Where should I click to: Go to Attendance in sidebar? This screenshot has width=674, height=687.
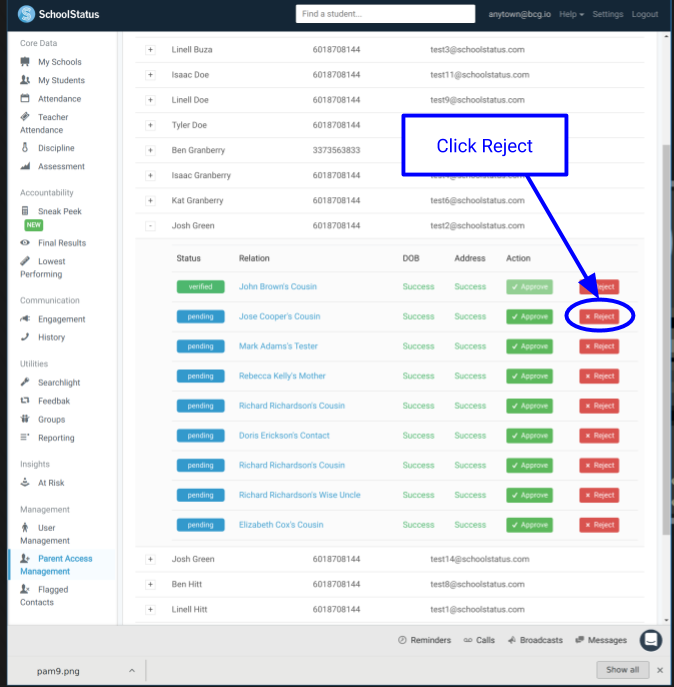pyautogui.click(x=59, y=99)
